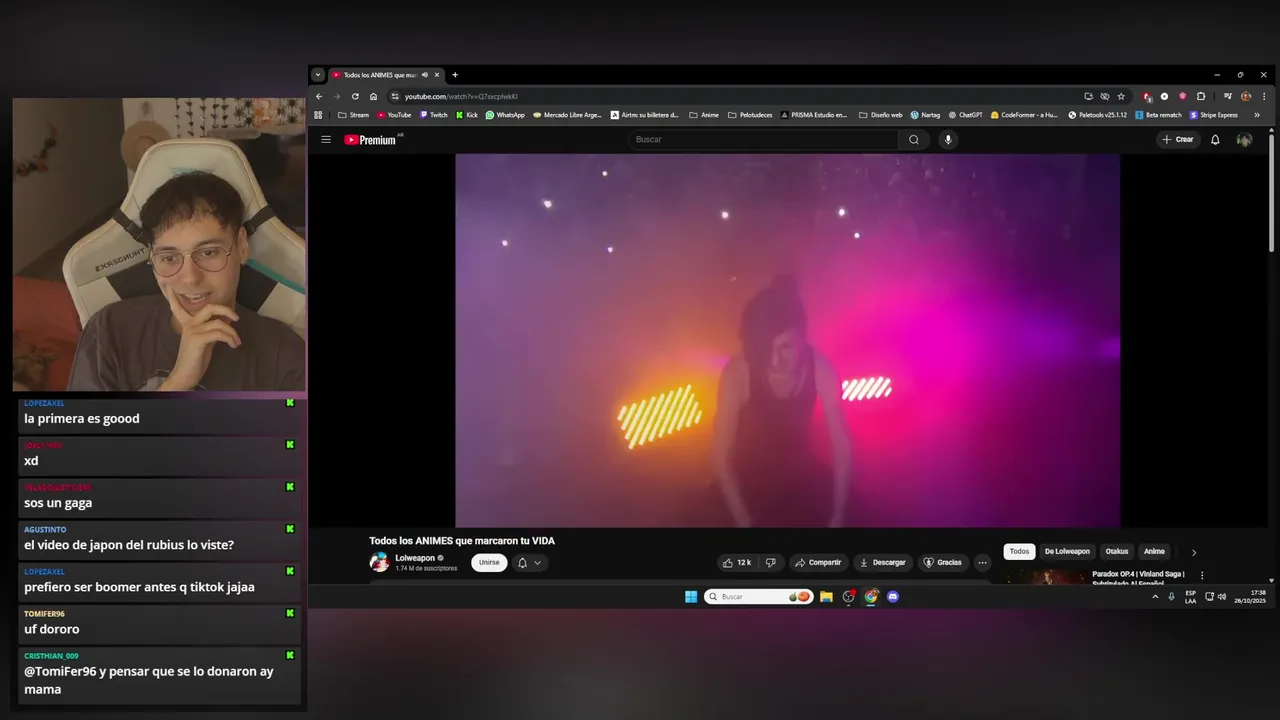Open the YouTube account avatar menu
Screen dimensions: 1280x720
(x=1244, y=139)
